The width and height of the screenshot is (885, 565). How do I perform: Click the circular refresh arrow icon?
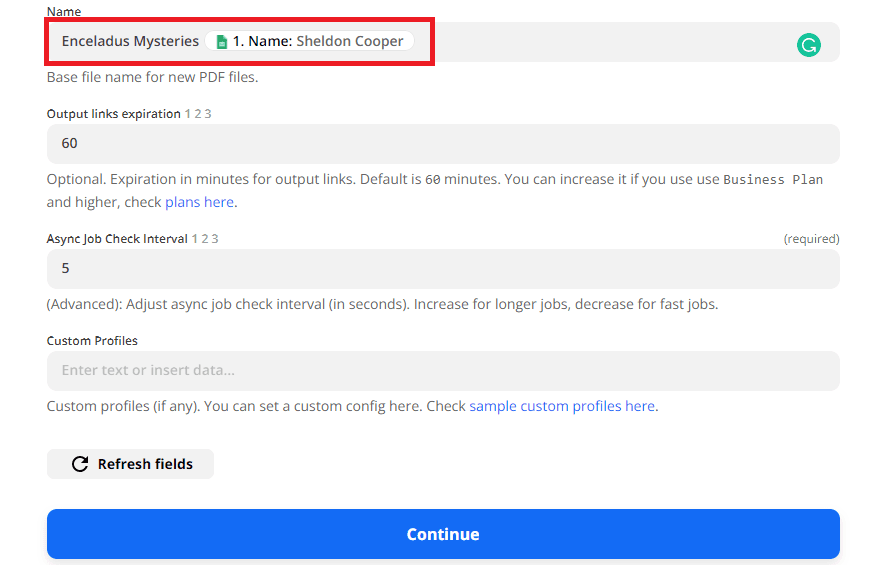(80, 464)
